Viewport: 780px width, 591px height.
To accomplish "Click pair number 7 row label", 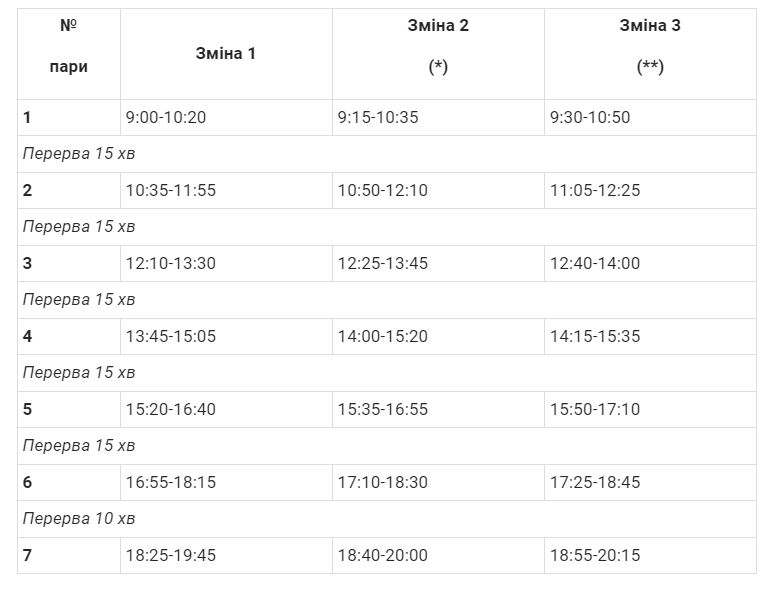I will coord(28,556).
